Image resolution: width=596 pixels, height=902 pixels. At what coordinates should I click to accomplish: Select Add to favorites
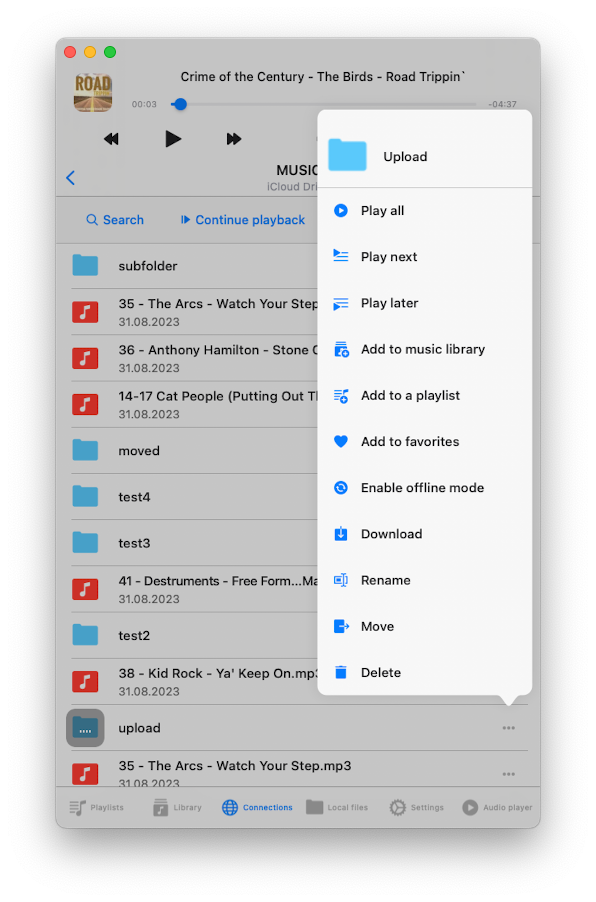[x=425, y=442]
